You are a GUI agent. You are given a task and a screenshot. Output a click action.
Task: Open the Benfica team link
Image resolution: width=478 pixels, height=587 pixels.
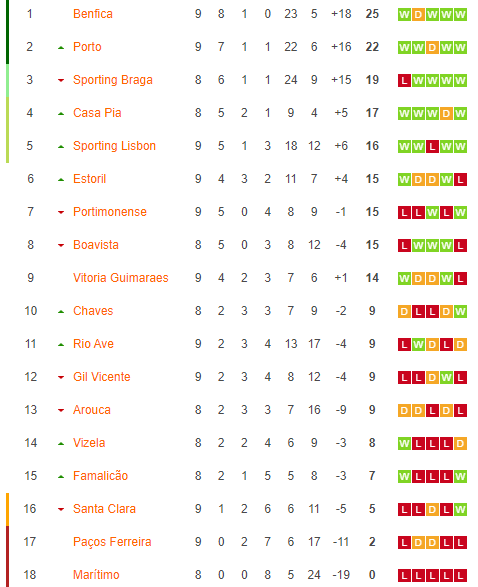pyautogui.click(x=93, y=14)
